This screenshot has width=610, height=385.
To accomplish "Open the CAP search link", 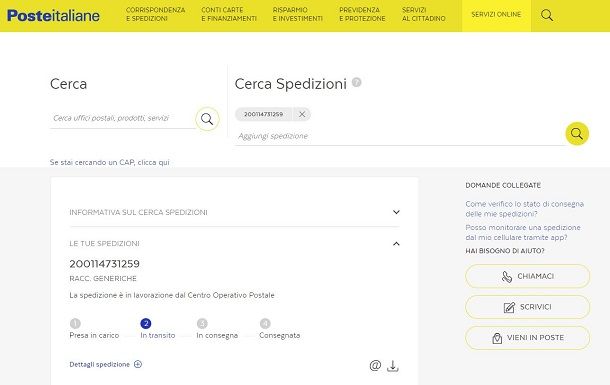I will pos(110,162).
